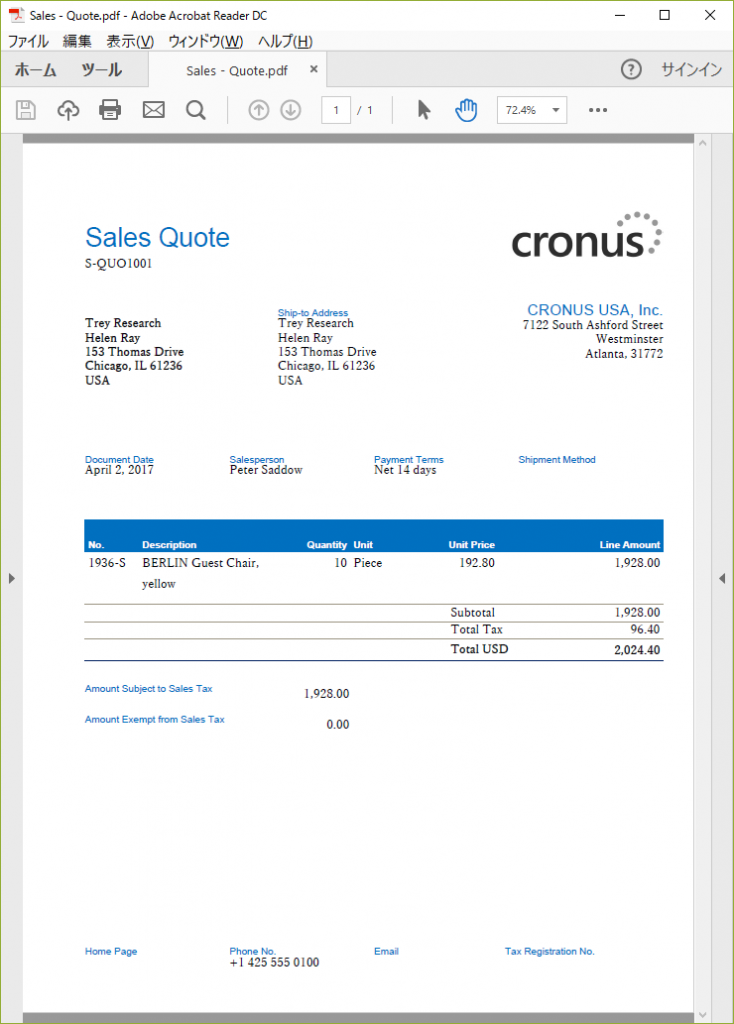This screenshot has width=734, height=1024.
Task: Click the cronus company logo
Action: click(x=586, y=235)
